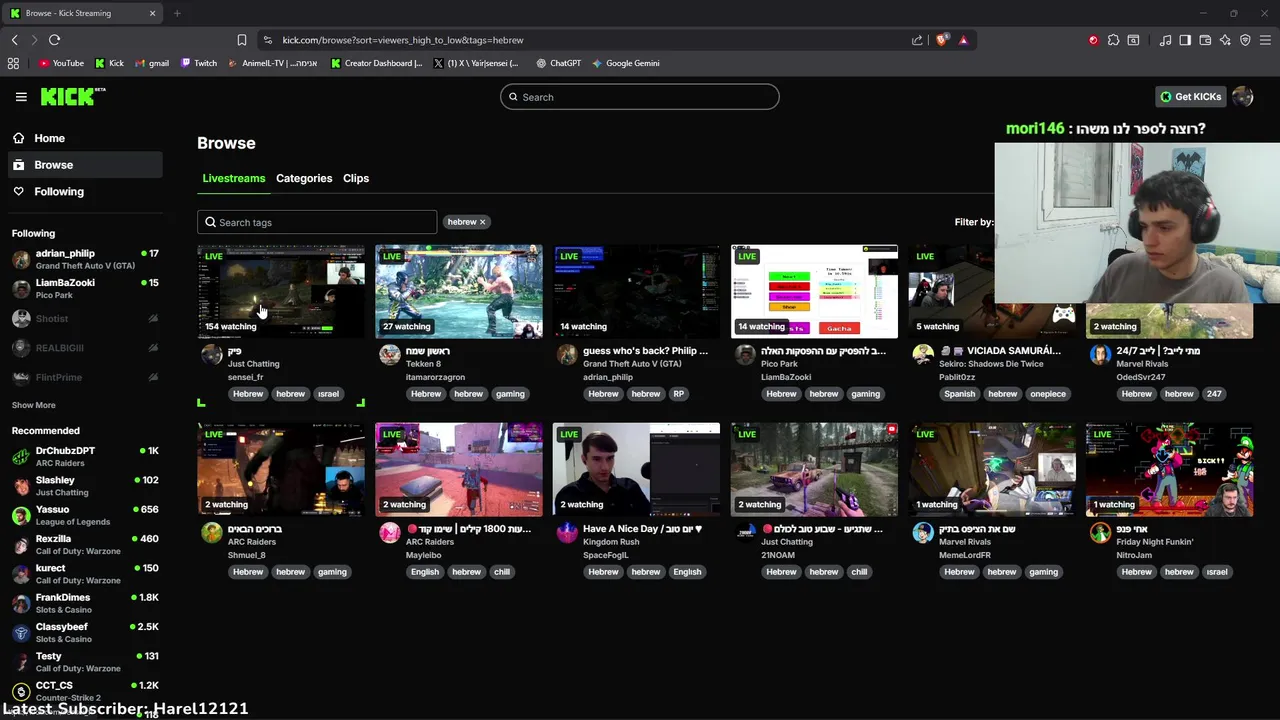Open Testy recommended channel
1280x720 pixels.
[85, 662]
